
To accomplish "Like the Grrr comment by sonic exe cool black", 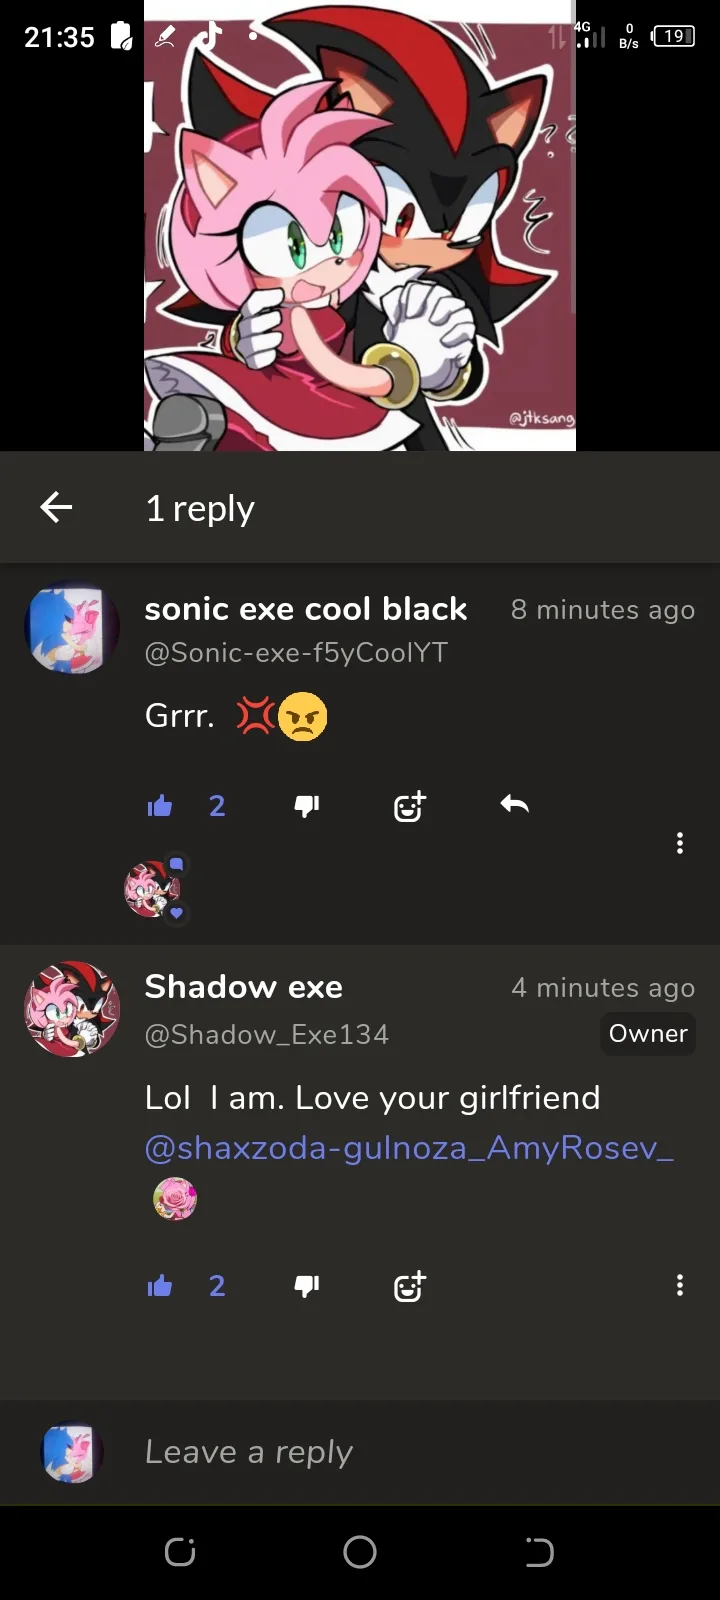I will coord(160,806).
